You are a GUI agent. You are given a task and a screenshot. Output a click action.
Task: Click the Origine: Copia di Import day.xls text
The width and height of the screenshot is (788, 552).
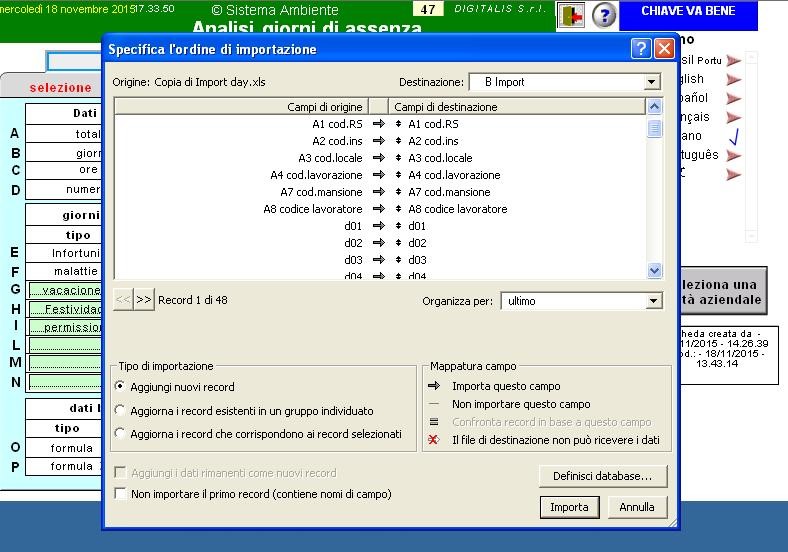point(189,82)
